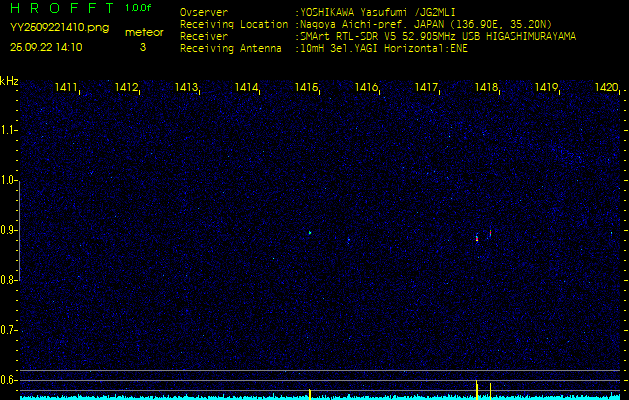The height and width of the screenshot is (400, 629).
Task: Click the kHz unit label
Action: (x=9, y=80)
